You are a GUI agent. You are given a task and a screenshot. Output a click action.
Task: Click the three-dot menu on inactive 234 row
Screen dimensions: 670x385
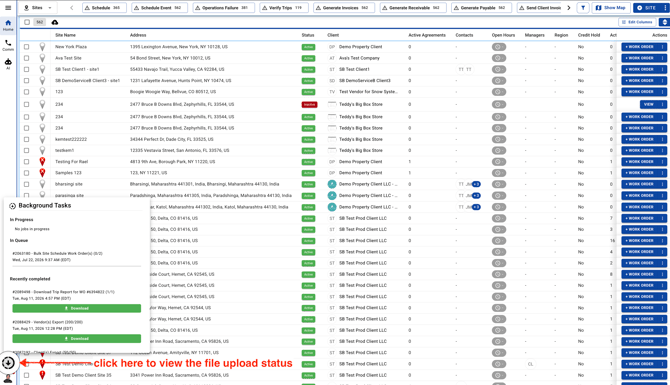pos(663,104)
